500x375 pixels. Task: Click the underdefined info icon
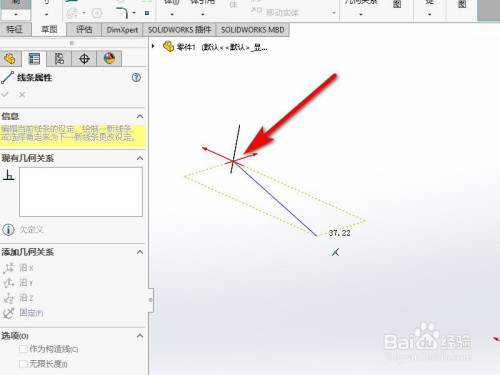[x=8, y=229]
